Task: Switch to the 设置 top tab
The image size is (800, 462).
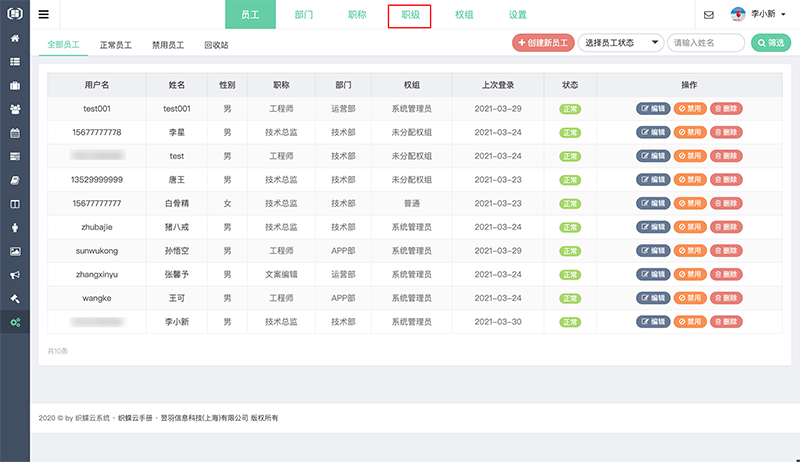Action: tap(517, 14)
